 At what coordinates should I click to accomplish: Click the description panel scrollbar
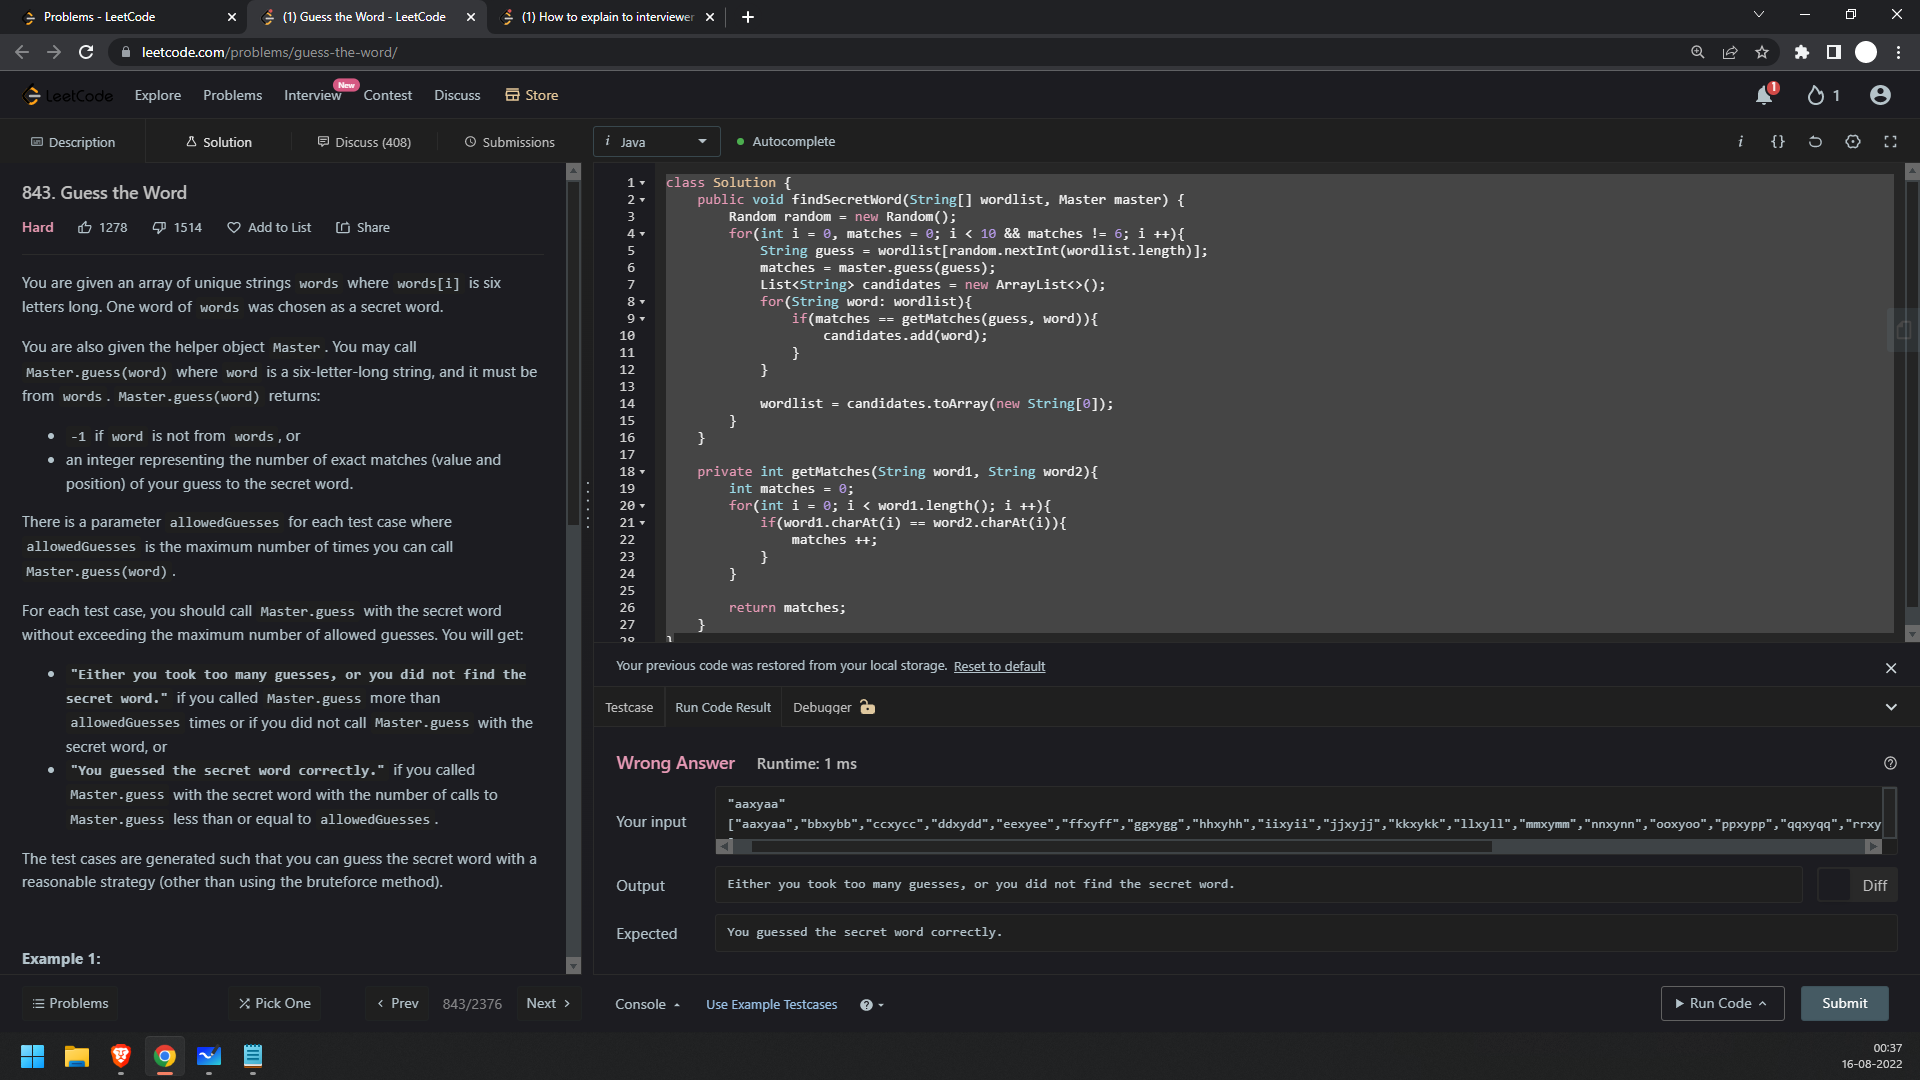(573, 354)
